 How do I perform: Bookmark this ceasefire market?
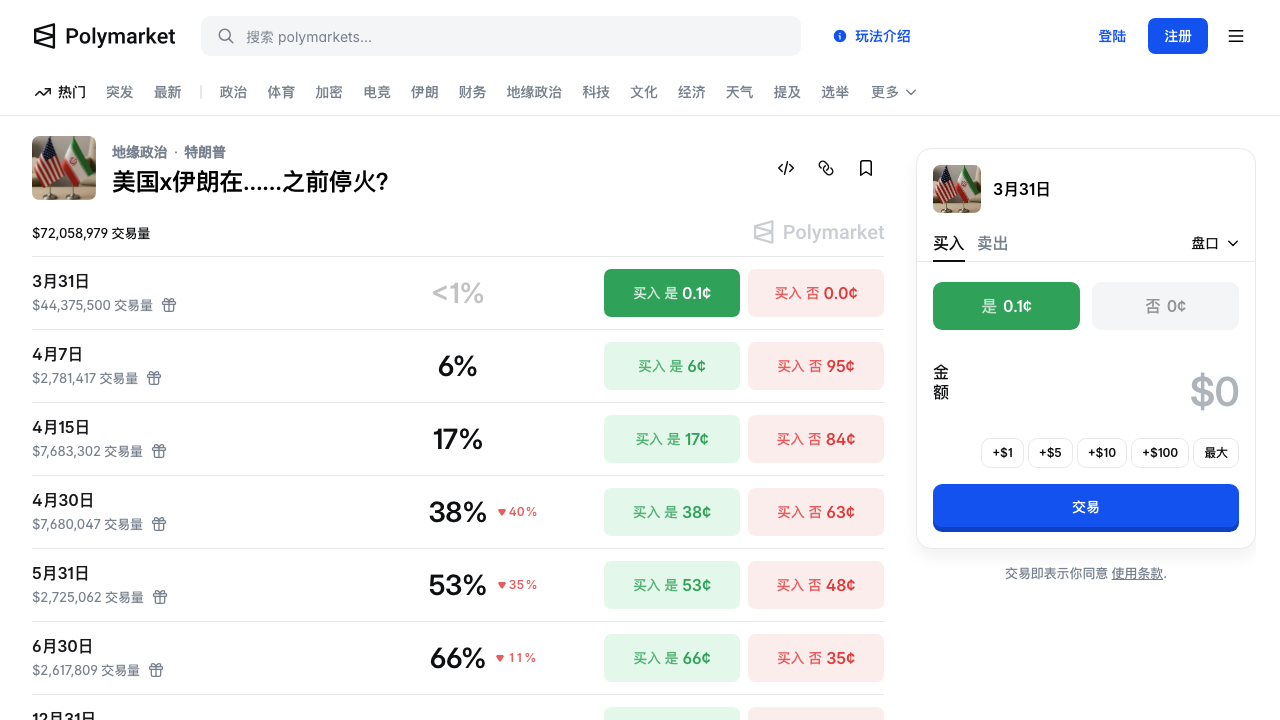[x=866, y=168]
